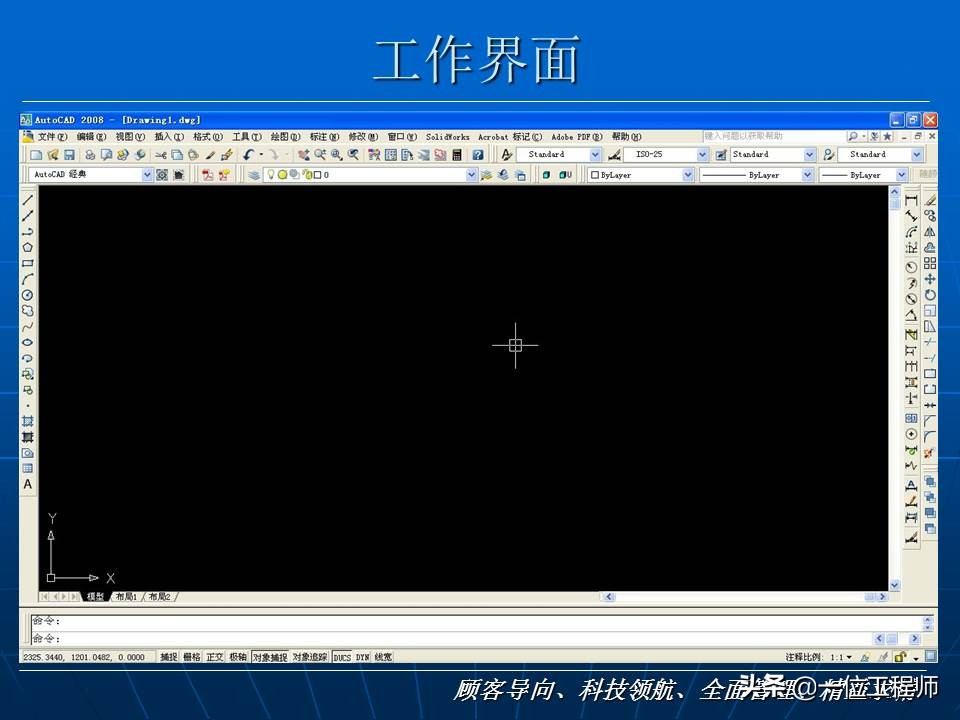Viewport: 960px width, 720px height.
Task: Click the Undo arrow icon
Action: (x=248, y=155)
